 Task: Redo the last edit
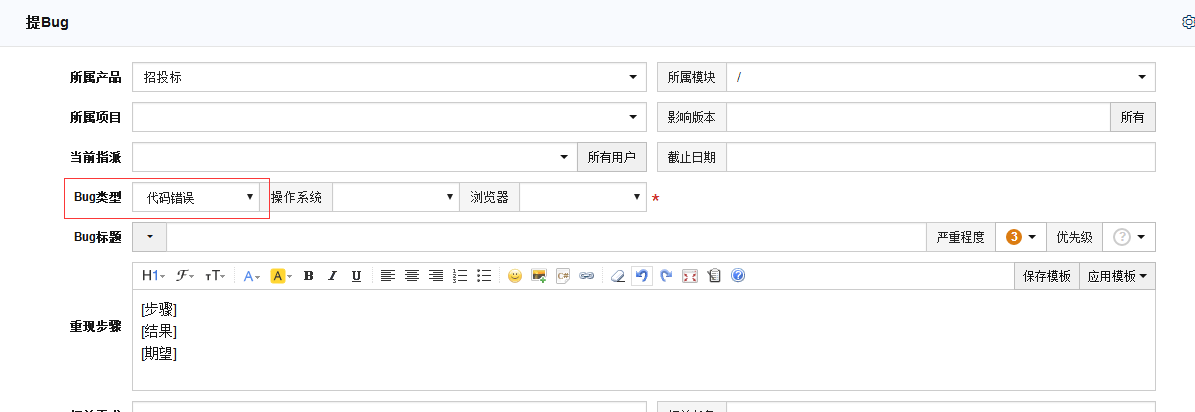[x=666, y=276]
